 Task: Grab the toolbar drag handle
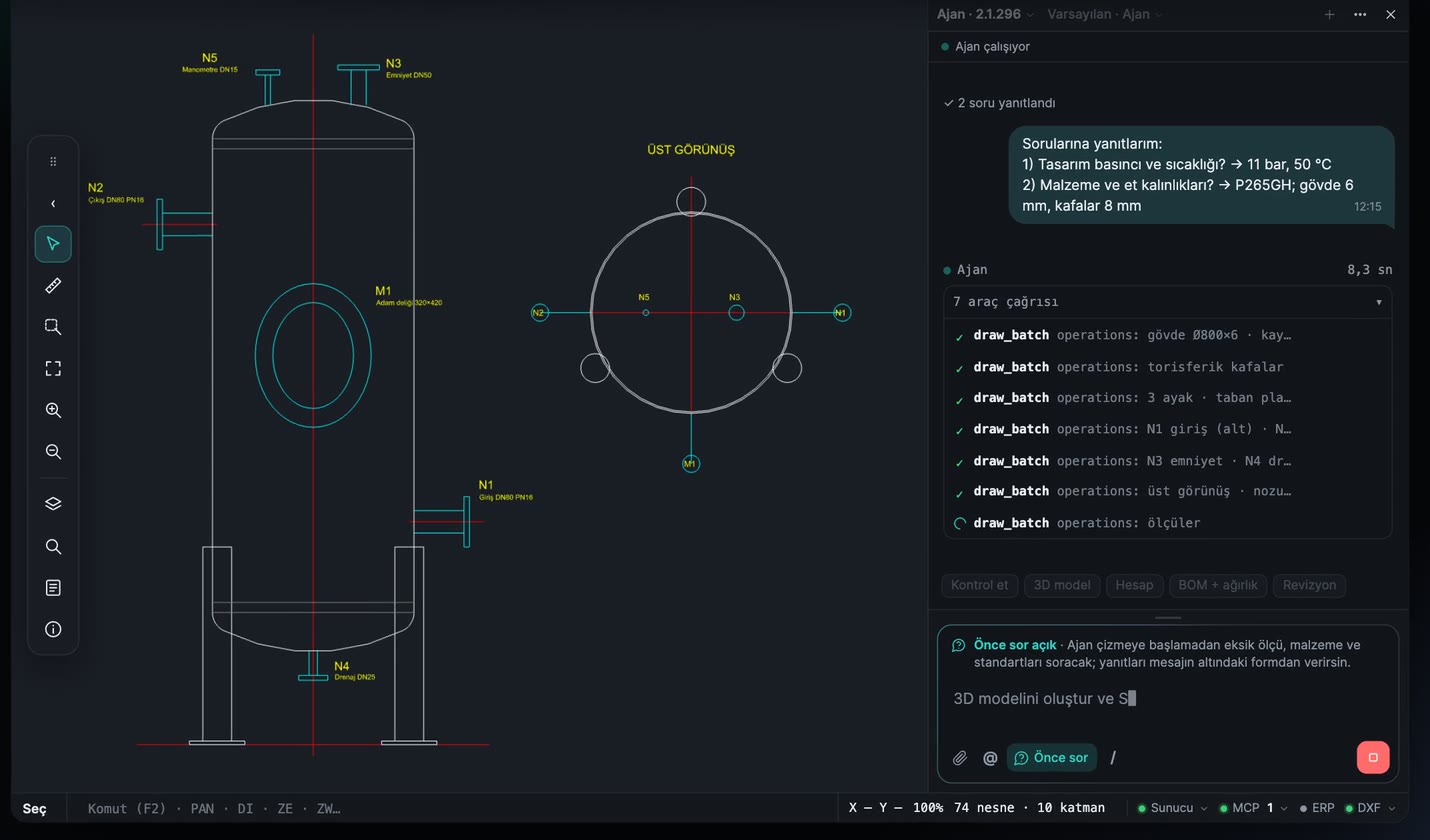pos(53,162)
